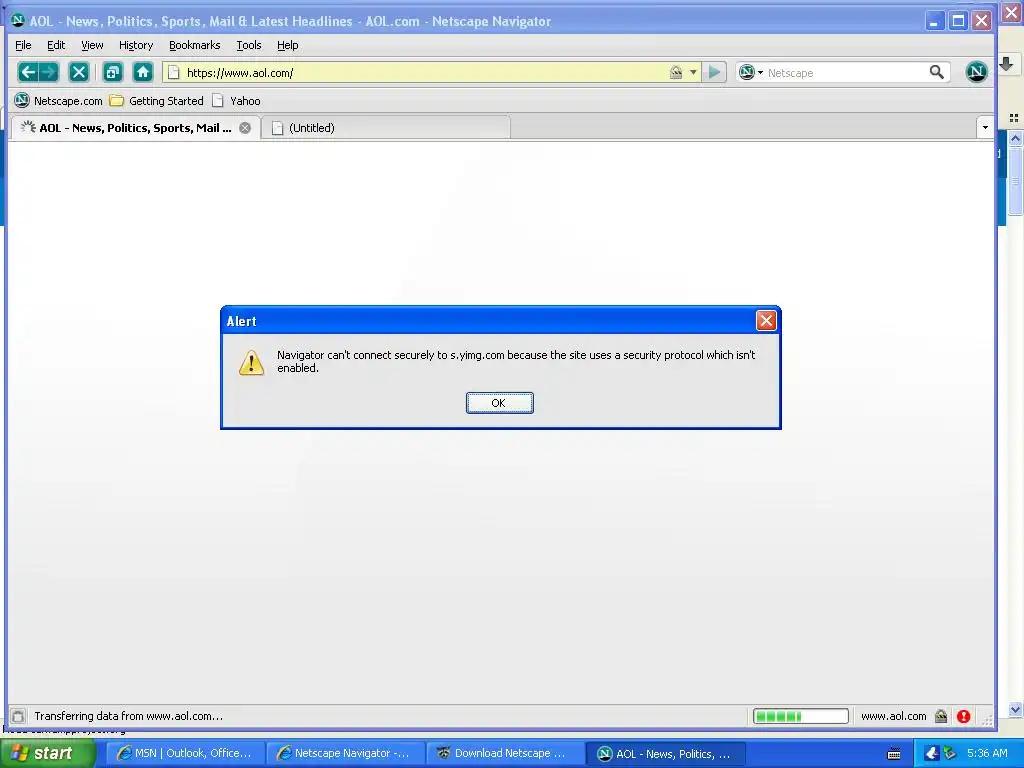The height and width of the screenshot is (768, 1024).
Task: Click the 5:36 AM clock
Action: point(987,754)
